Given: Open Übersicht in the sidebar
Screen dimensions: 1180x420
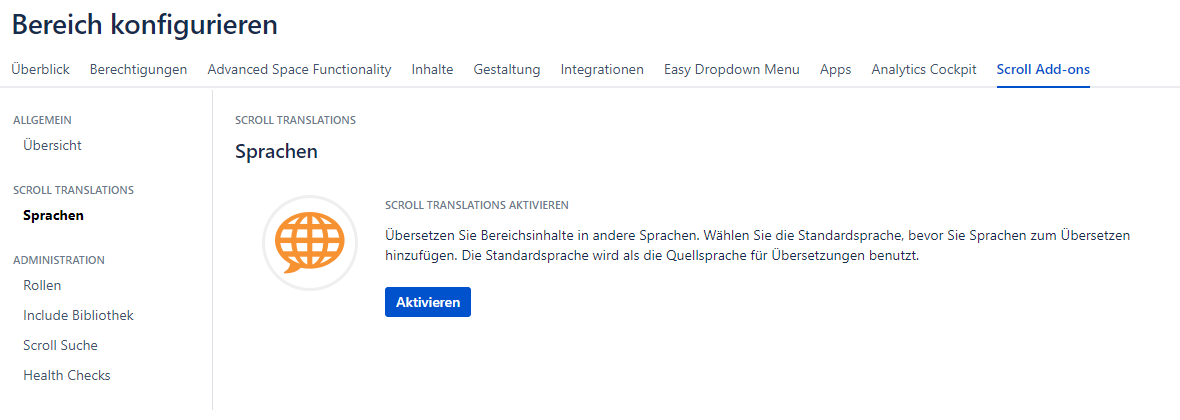Looking at the screenshot, I should (53, 145).
